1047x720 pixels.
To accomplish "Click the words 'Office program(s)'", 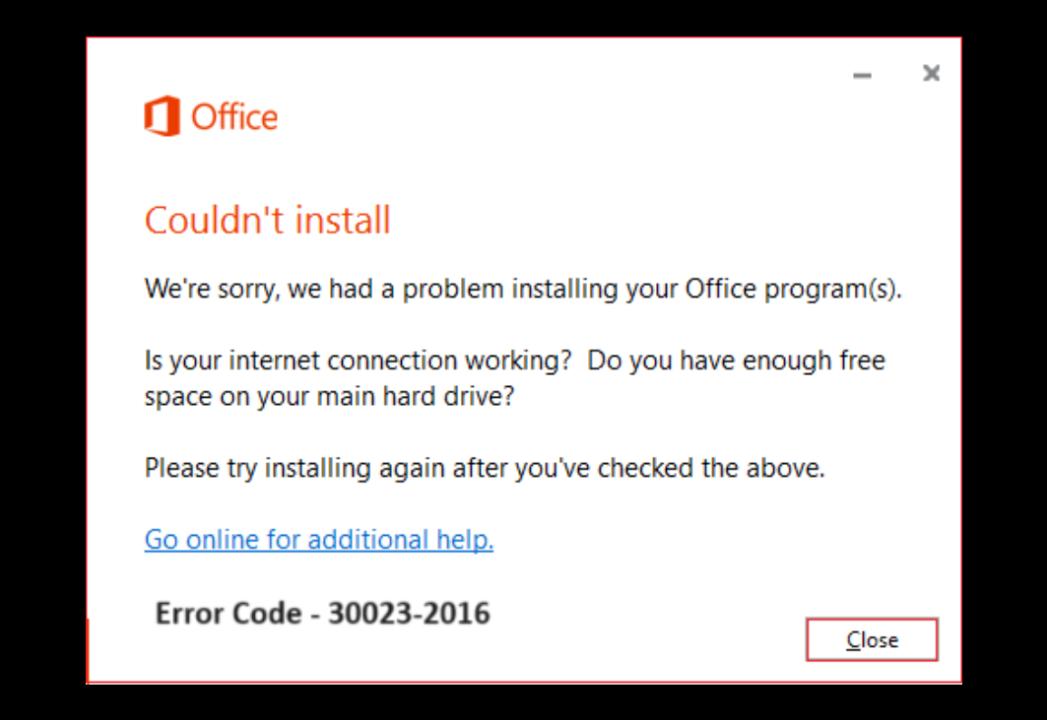I will click(792, 290).
